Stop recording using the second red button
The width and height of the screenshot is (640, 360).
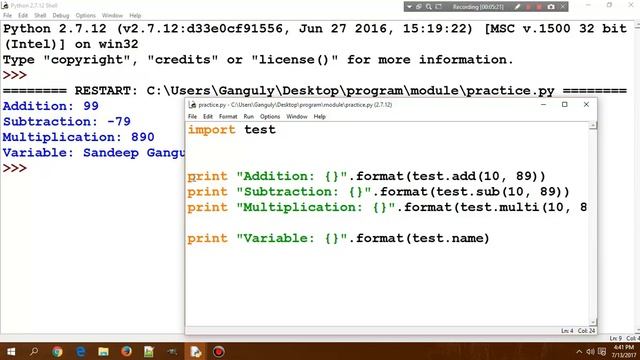pos(539,7)
